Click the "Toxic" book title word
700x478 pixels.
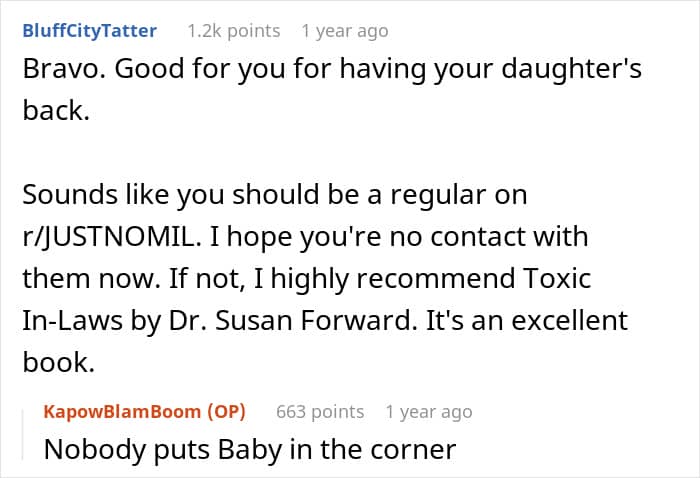tap(588, 280)
